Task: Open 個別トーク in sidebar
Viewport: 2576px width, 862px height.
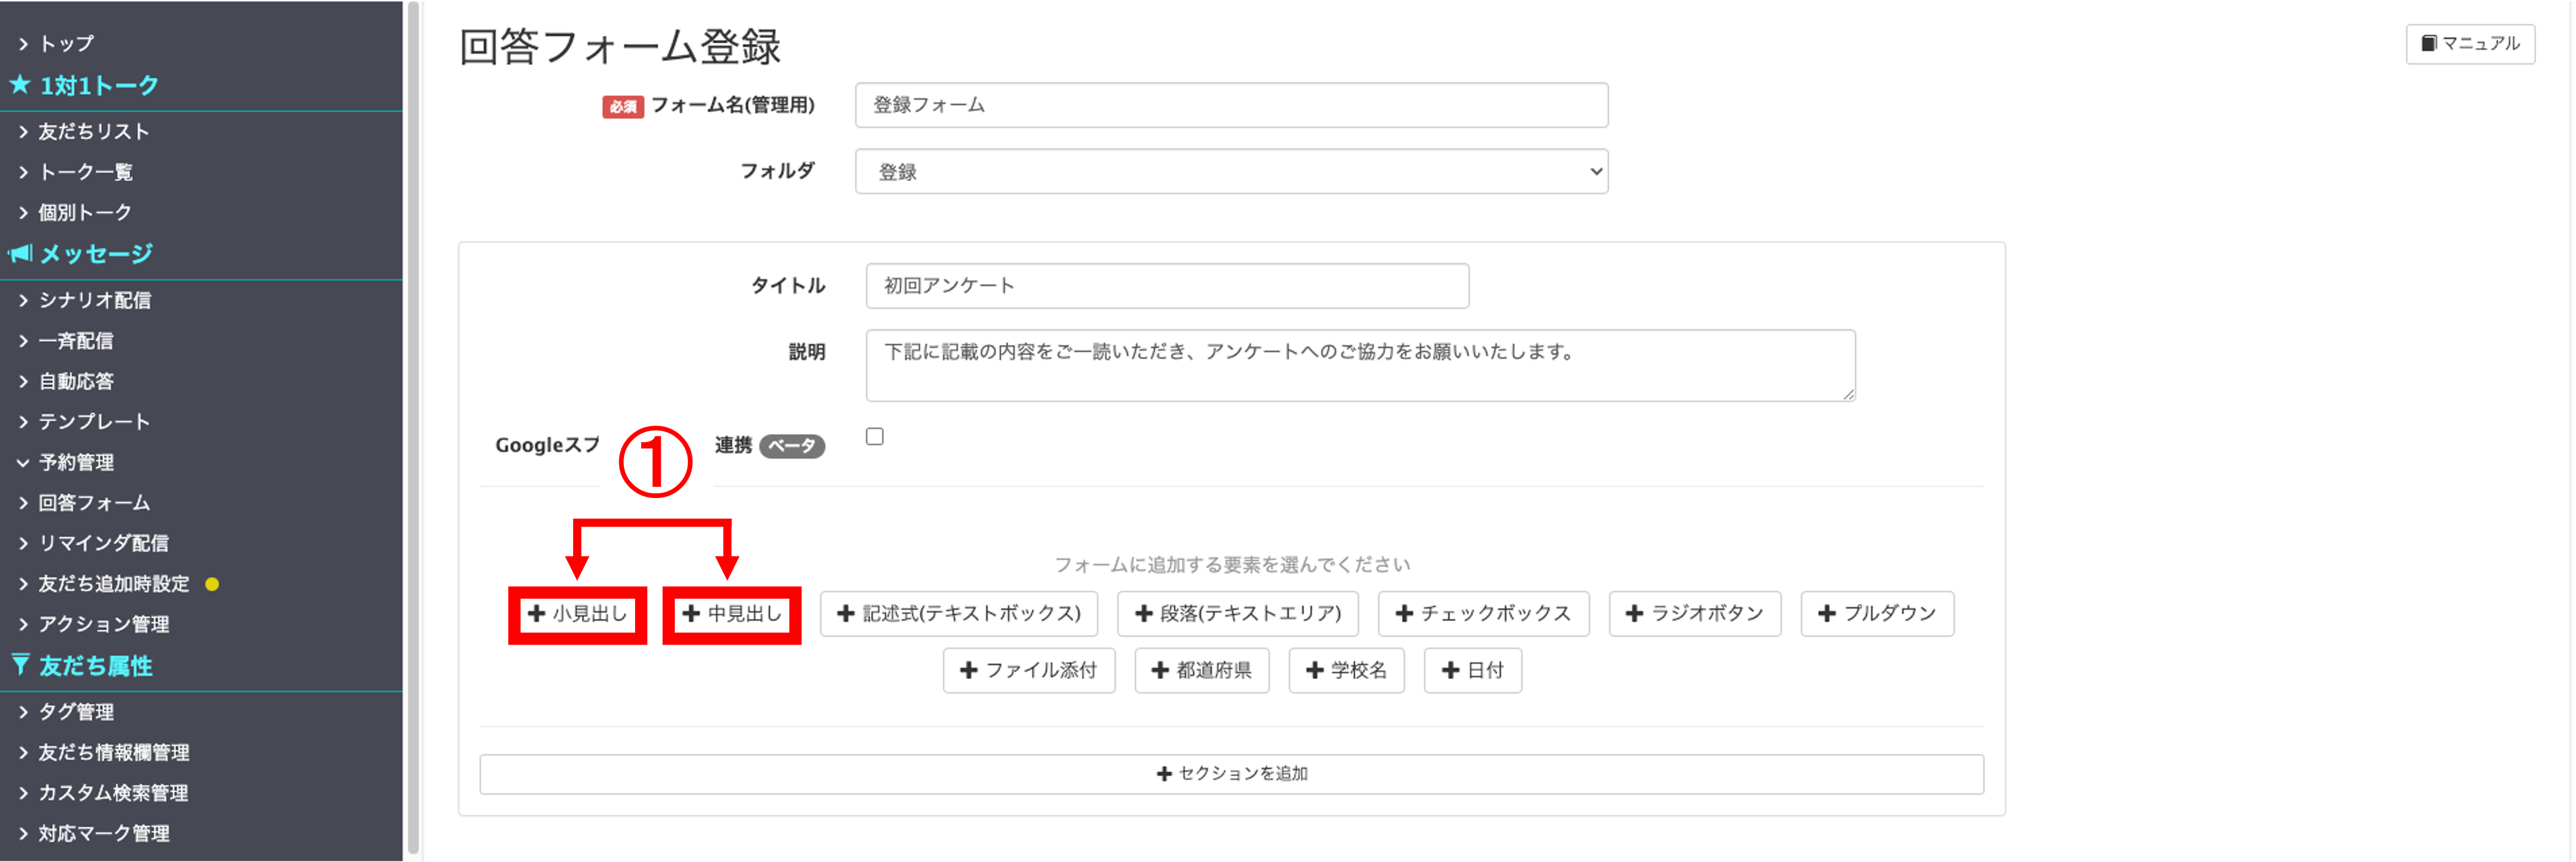Action: click(85, 212)
